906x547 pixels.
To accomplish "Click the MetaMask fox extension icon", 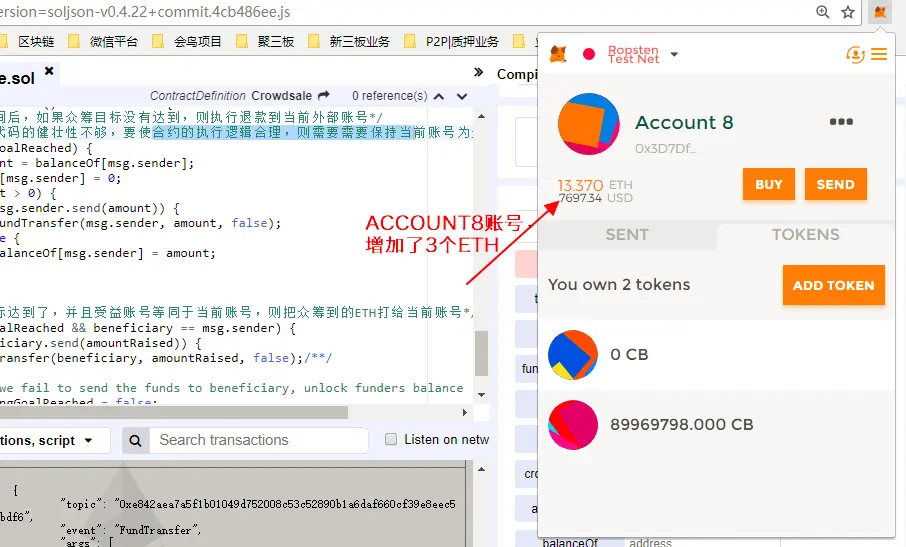I will coord(880,12).
